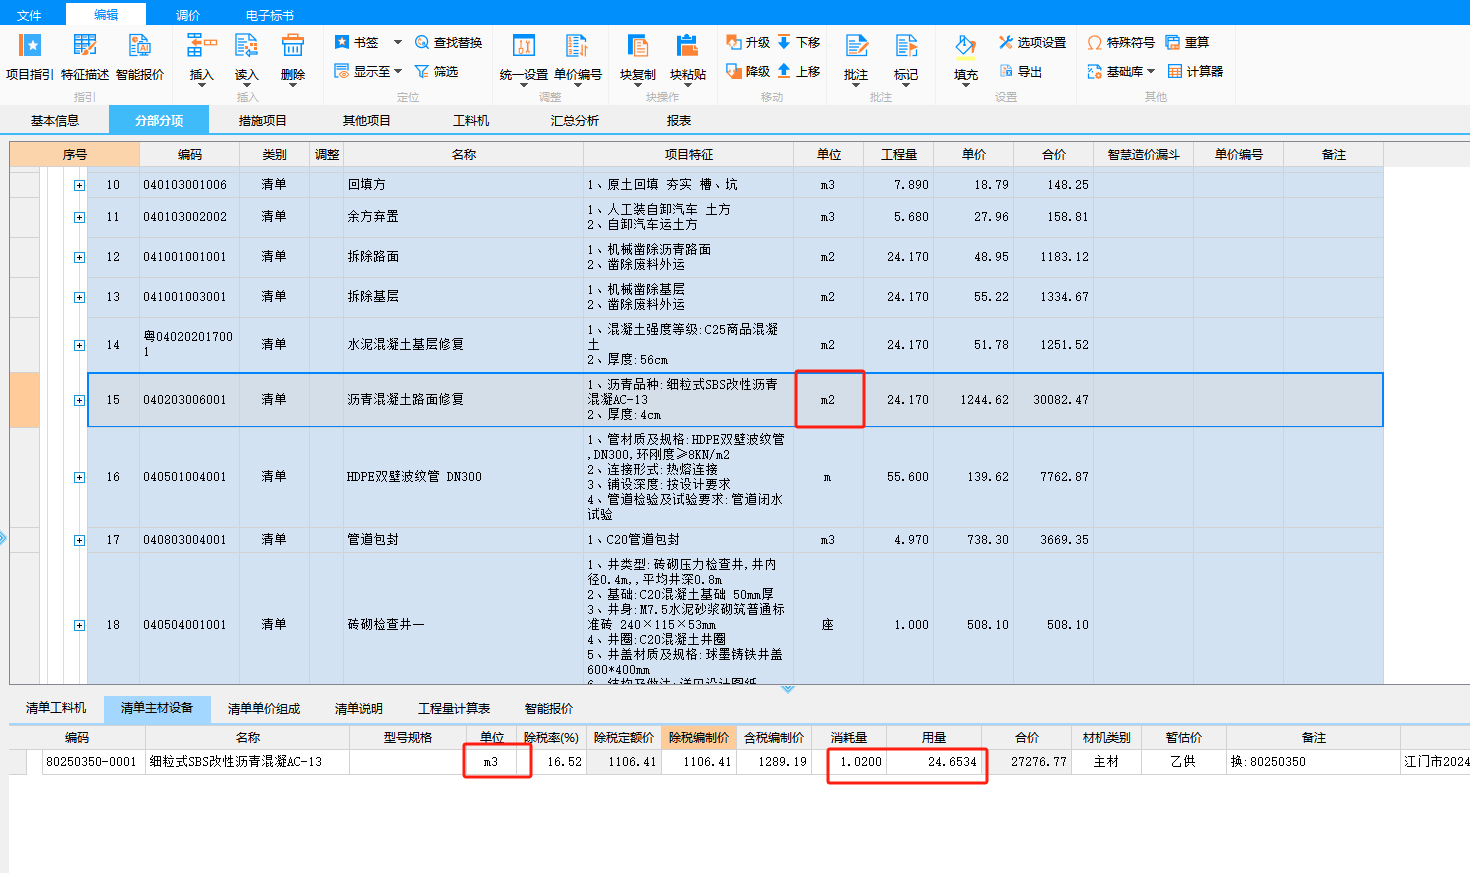
Task: Expand row 14 水泥混凝土基层修复
Action: click(79, 345)
